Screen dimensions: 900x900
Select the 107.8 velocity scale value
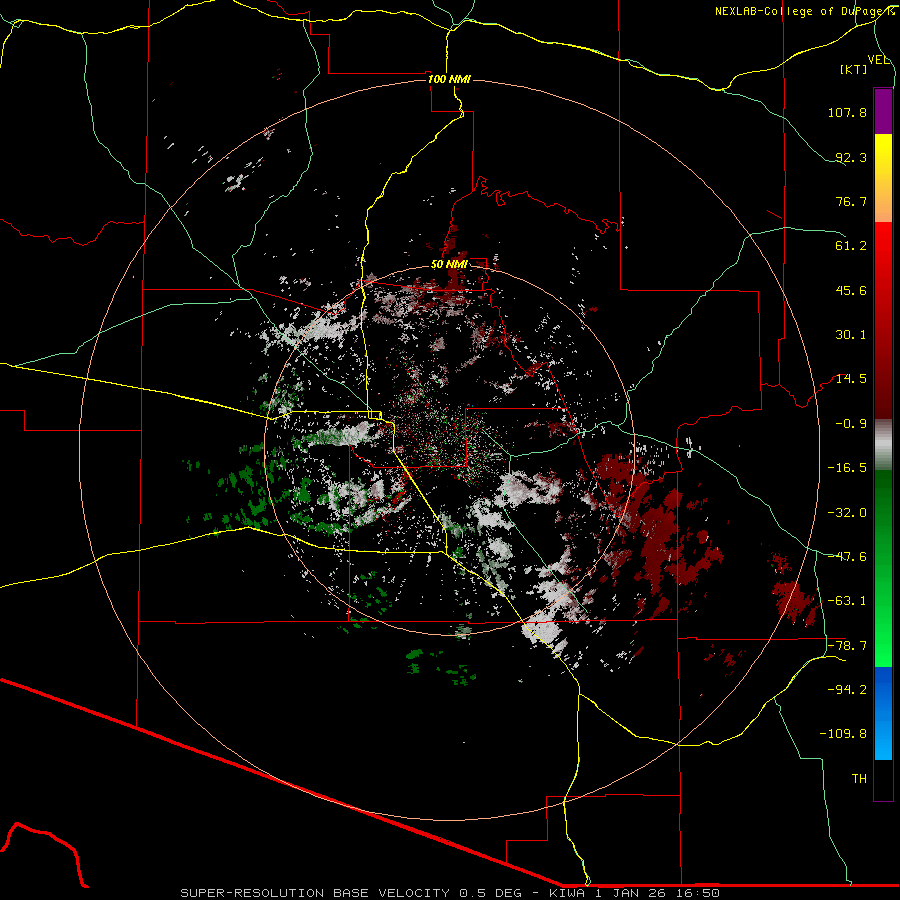click(847, 112)
